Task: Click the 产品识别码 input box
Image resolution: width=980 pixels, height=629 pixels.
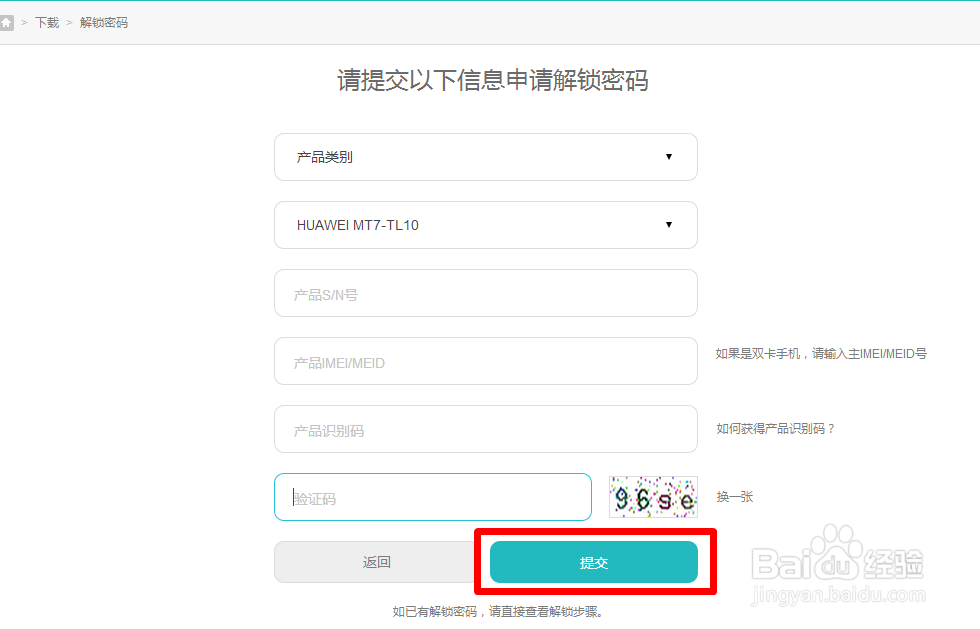Action: [485, 429]
